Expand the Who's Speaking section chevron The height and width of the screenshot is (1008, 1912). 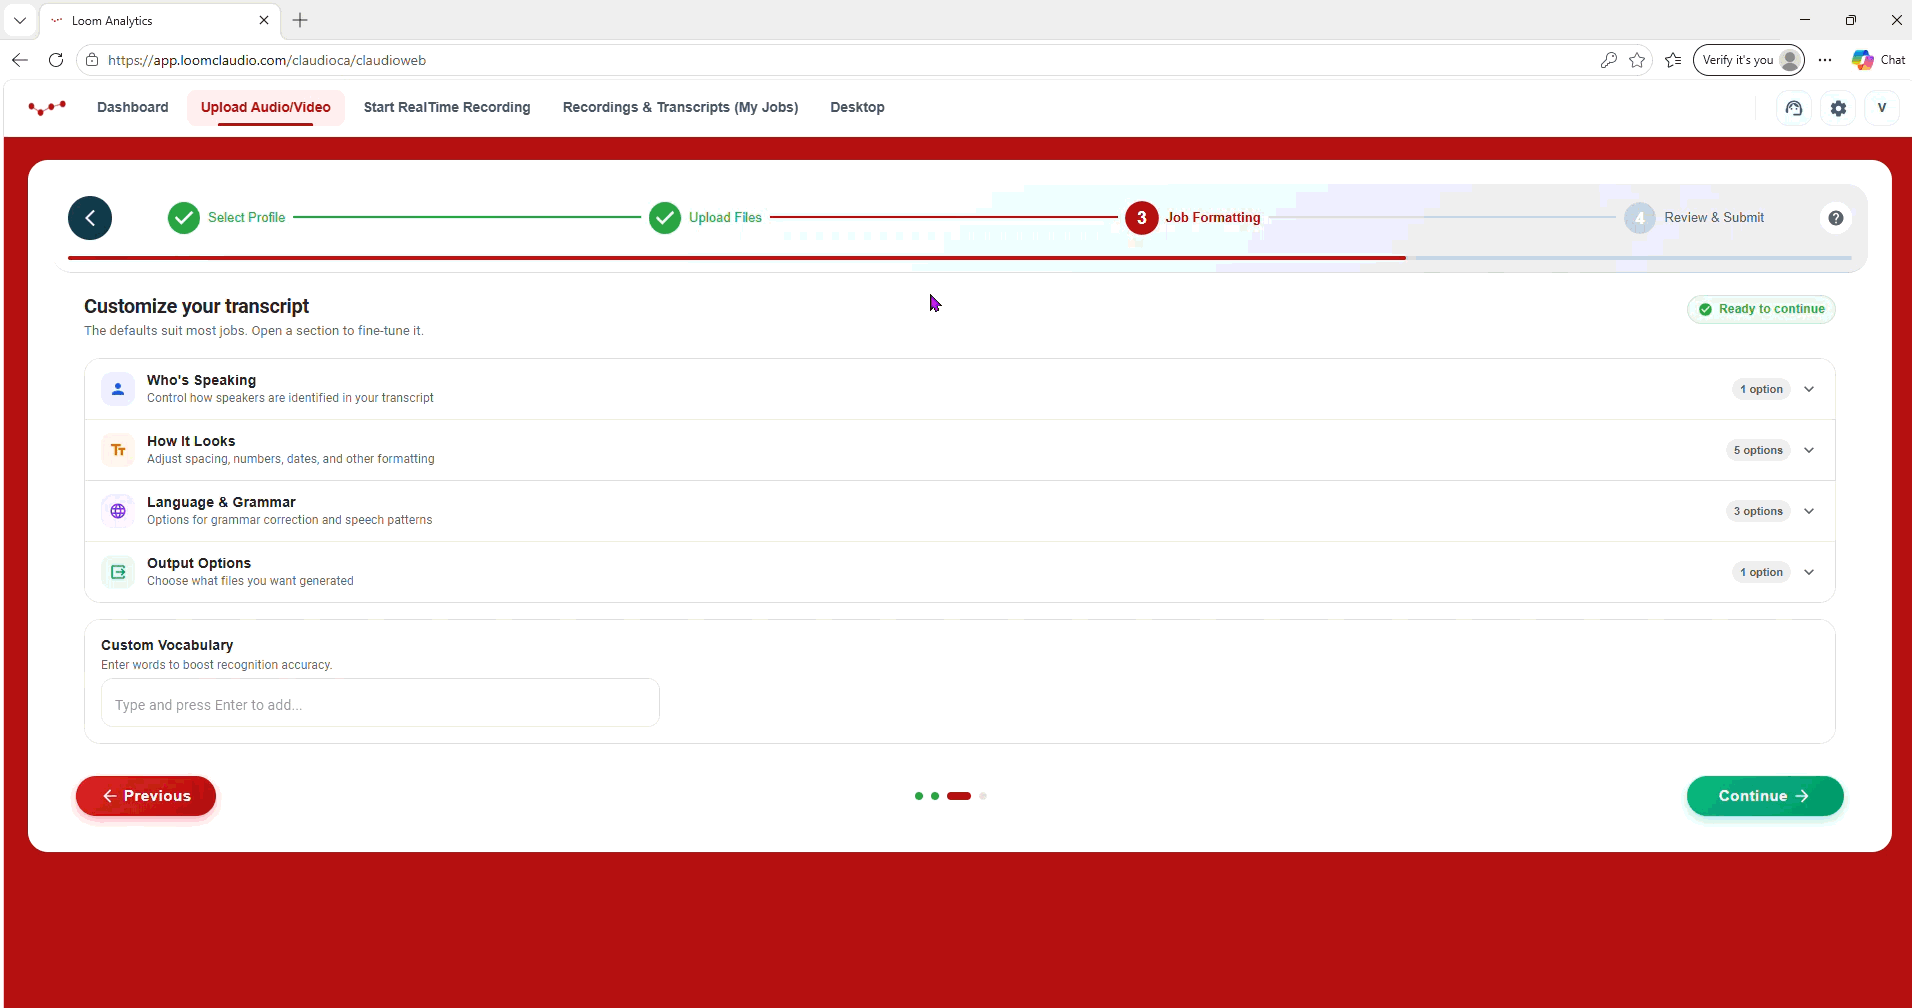1809,389
